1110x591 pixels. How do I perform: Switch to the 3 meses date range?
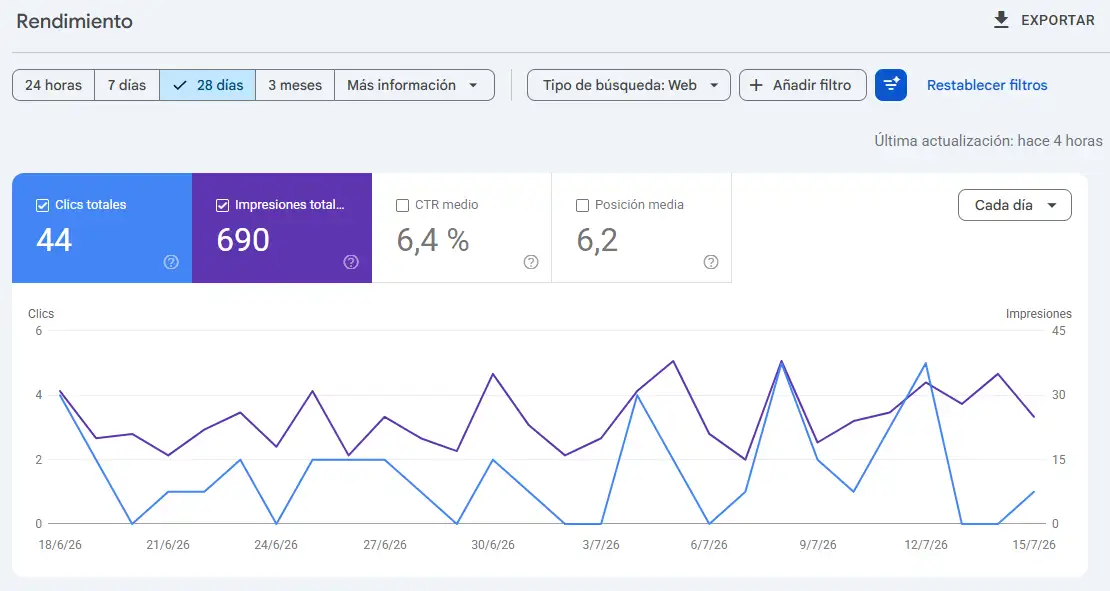click(294, 85)
